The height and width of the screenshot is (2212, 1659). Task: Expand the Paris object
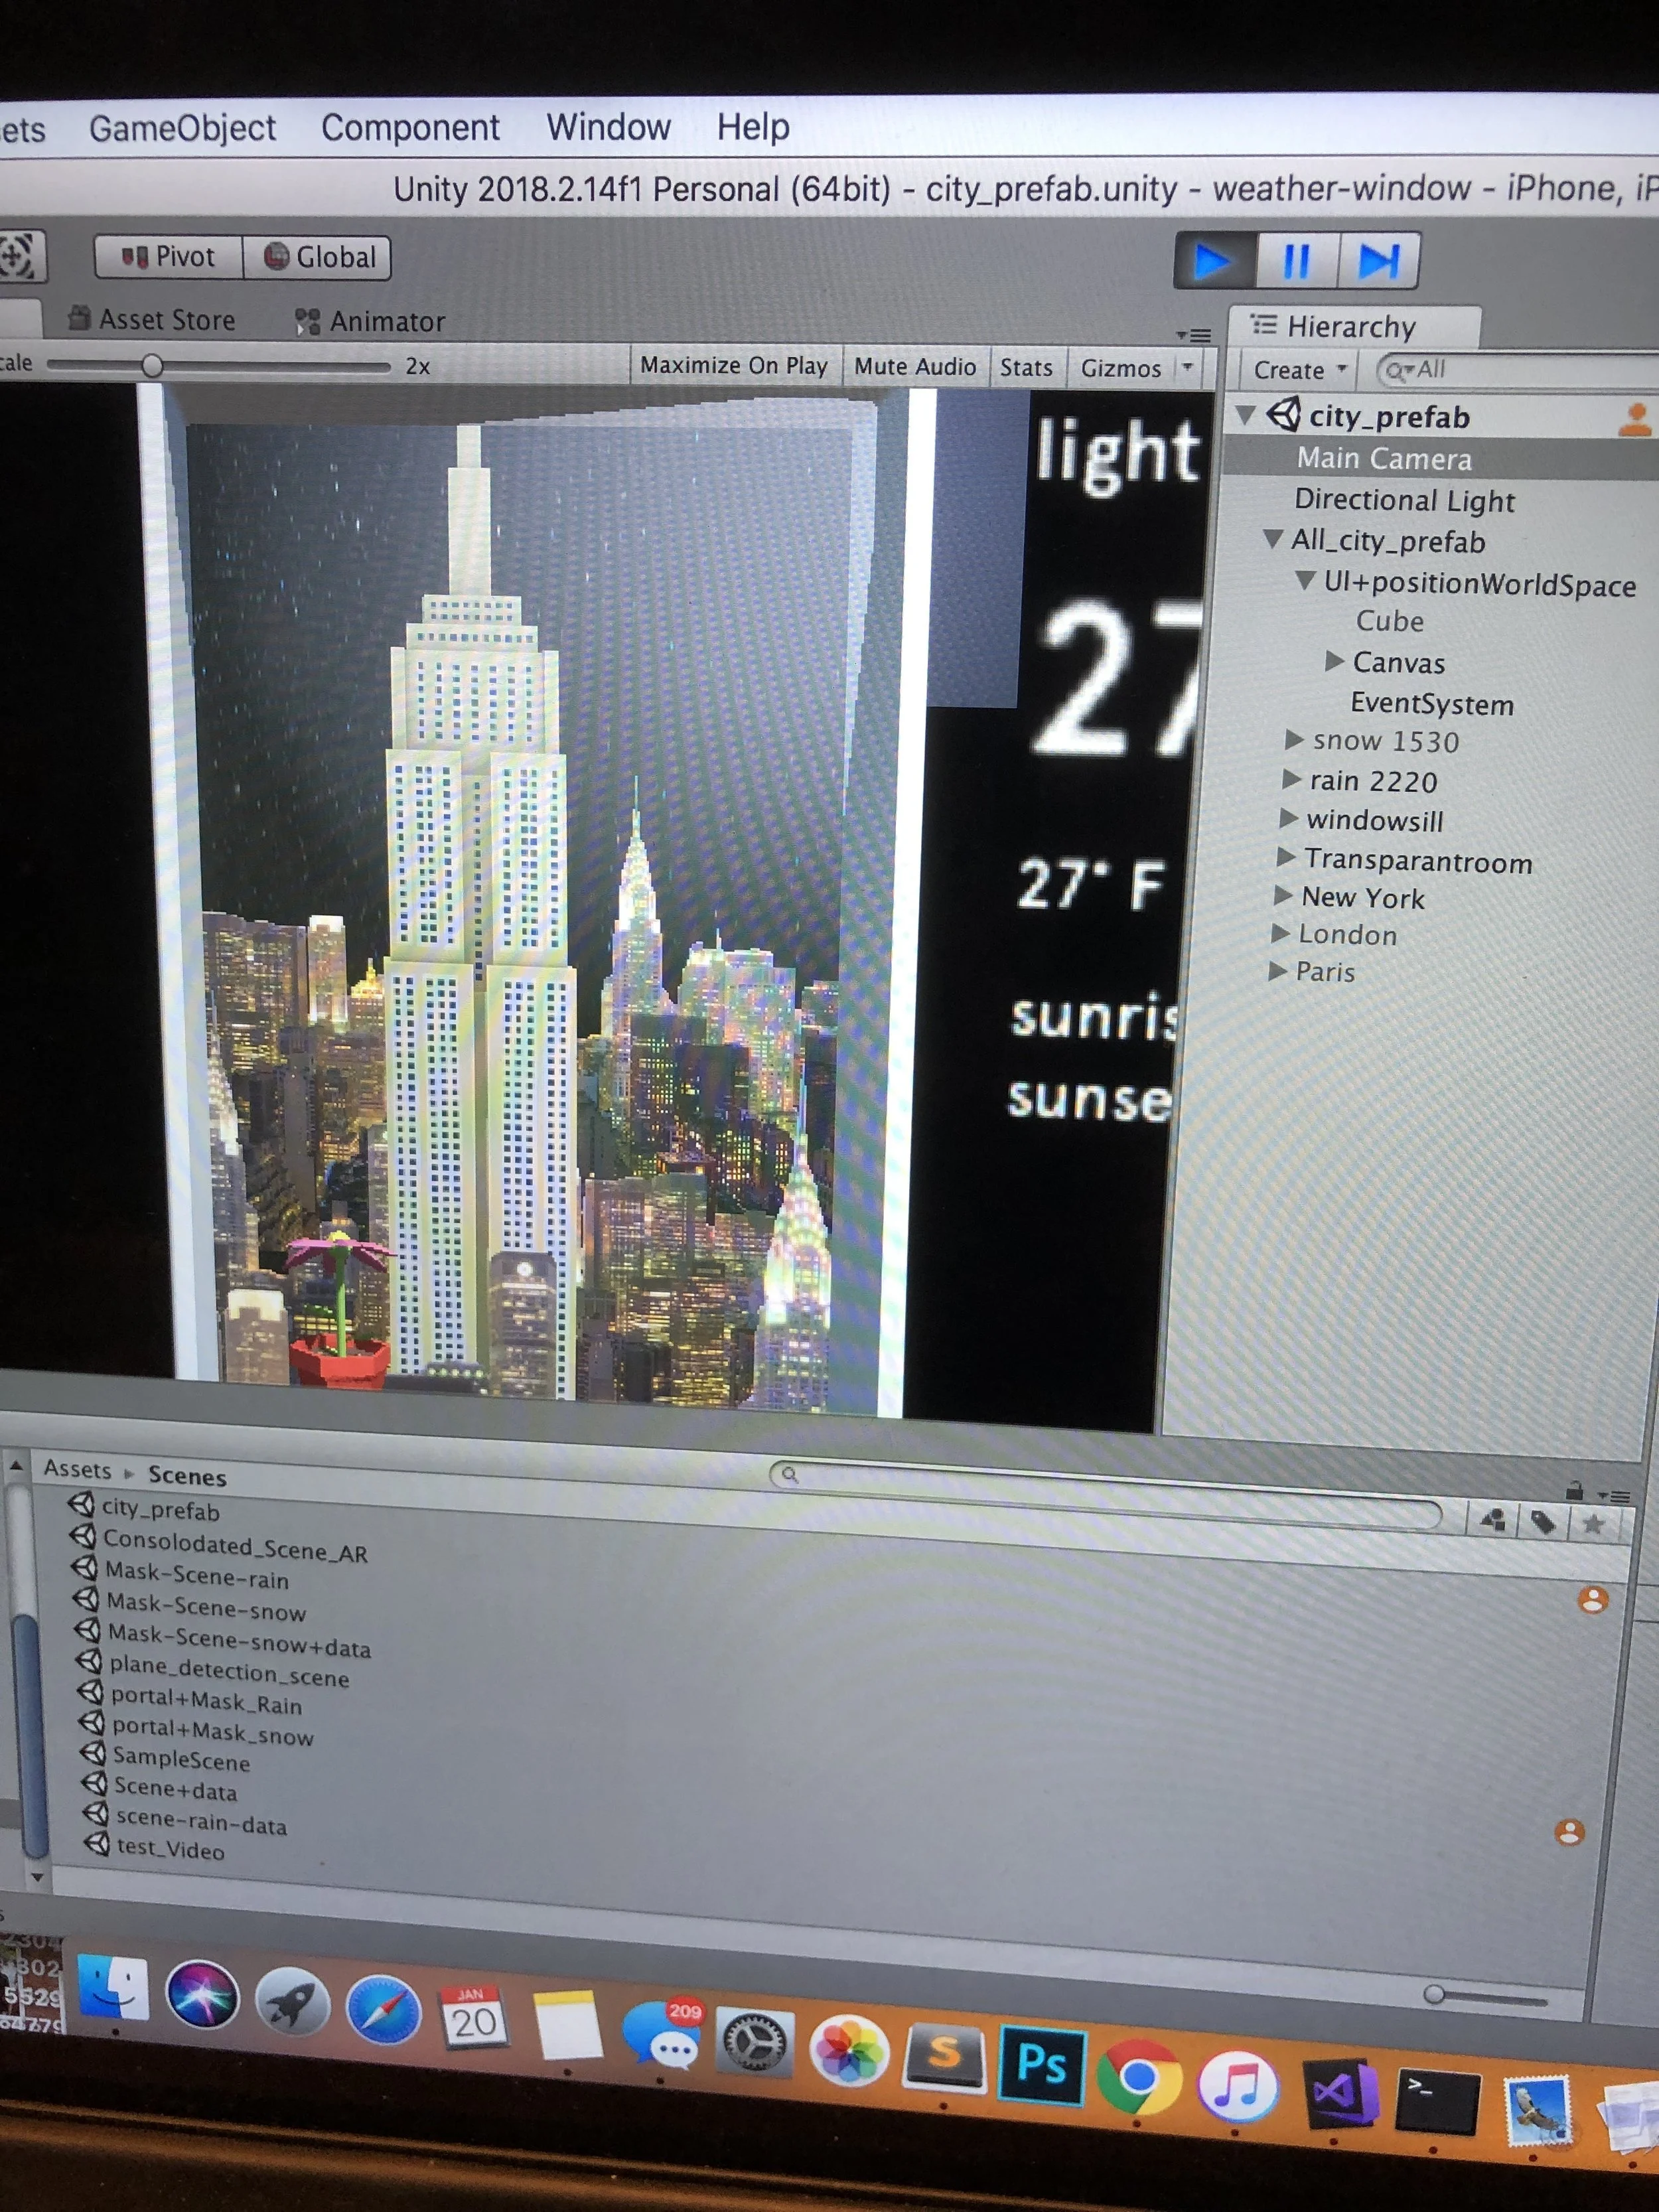[1277, 971]
